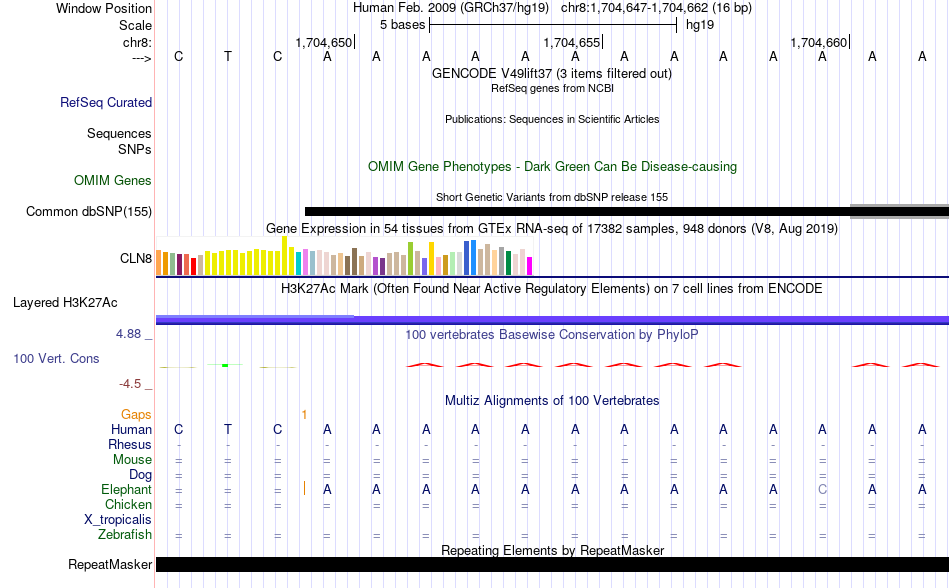Click the hg19 scale label
Viewport: 950px width, 588px height.
[x=700, y=25]
